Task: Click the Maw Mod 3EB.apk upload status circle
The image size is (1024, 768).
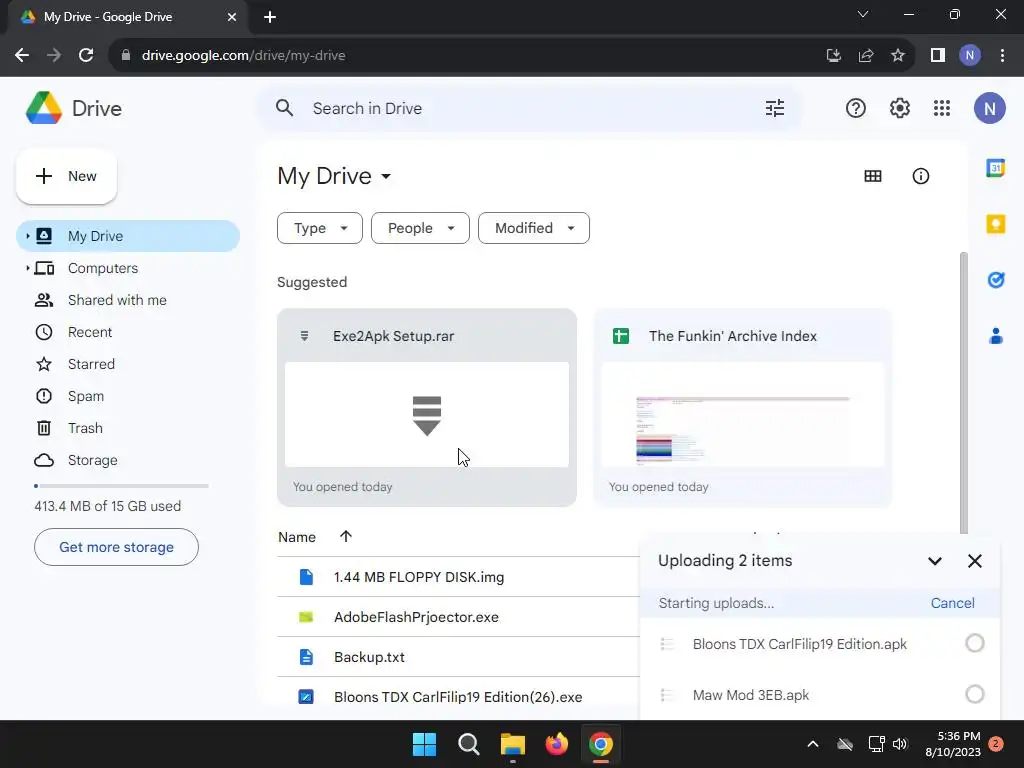Action: point(974,694)
